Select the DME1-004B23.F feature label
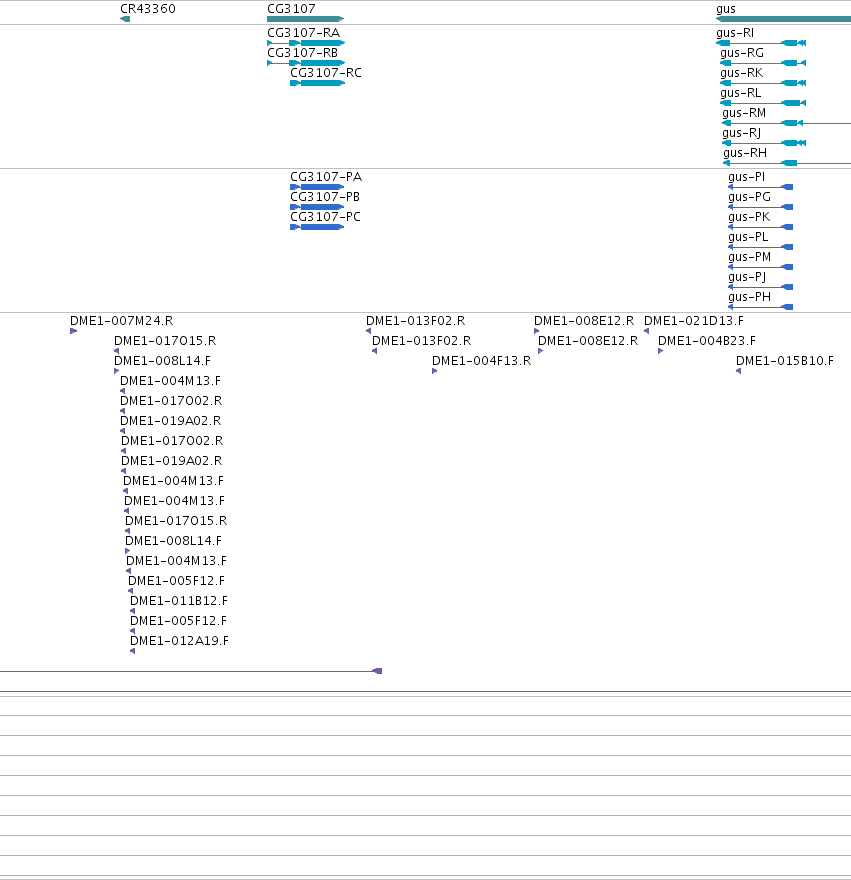Image resolution: width=851 pixels, height=880 pixels. [x=707, y=341]
